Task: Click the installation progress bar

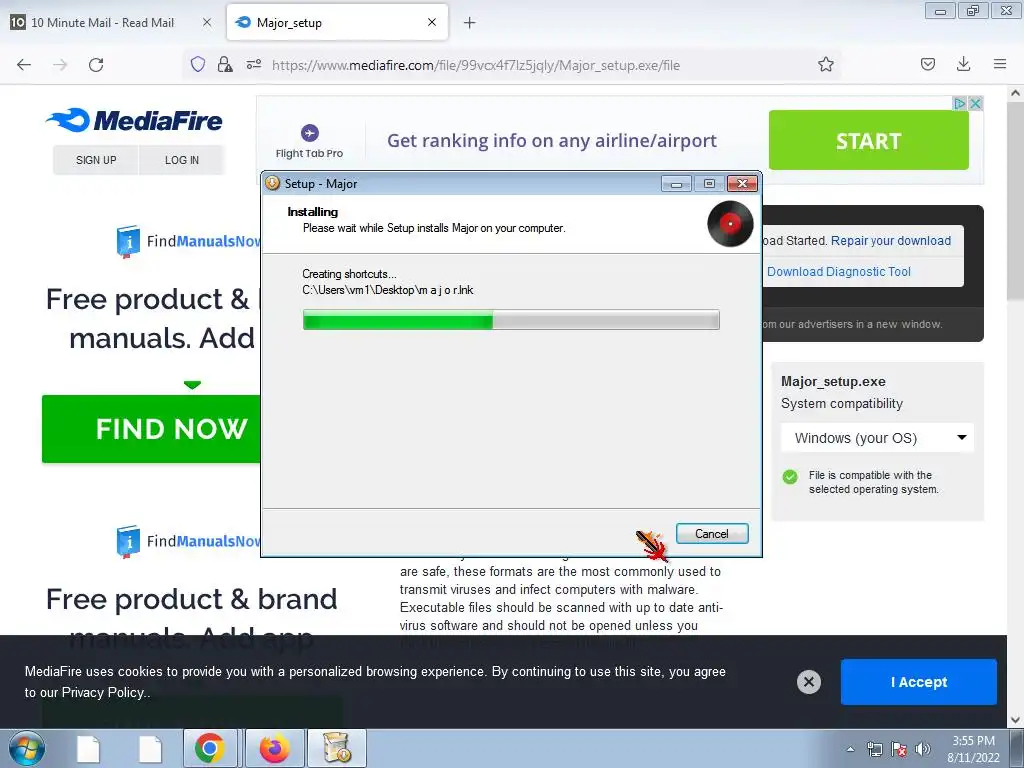Action: (511, 320)
